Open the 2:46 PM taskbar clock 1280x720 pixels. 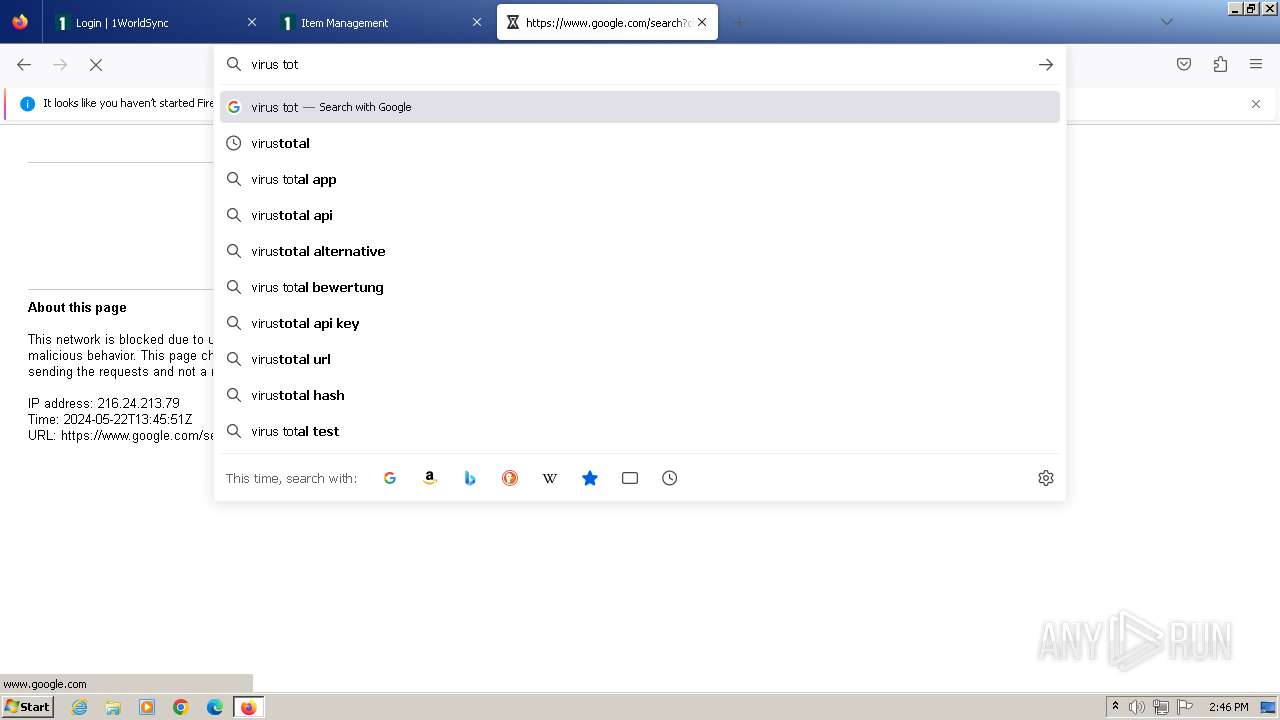click(x=1228, y=707)
